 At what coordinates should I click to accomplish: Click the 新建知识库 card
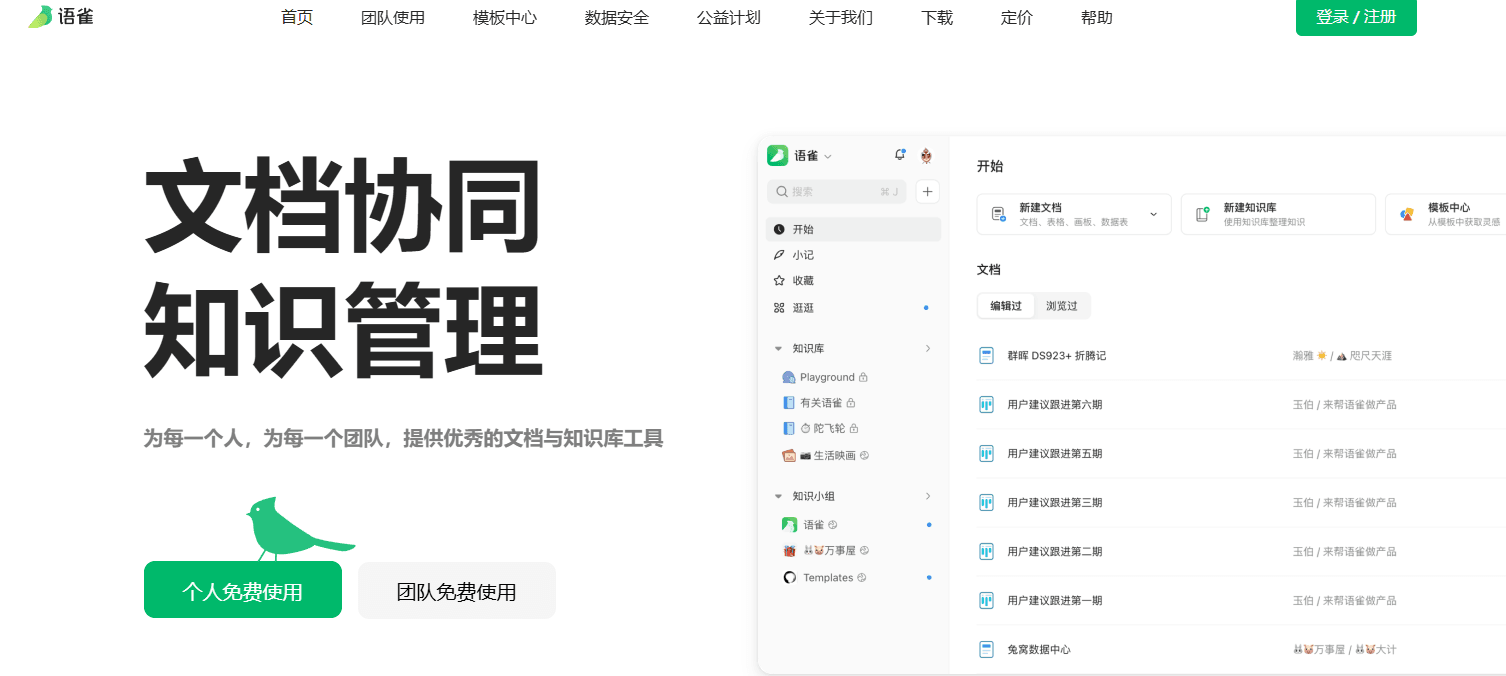point(1278,214)
